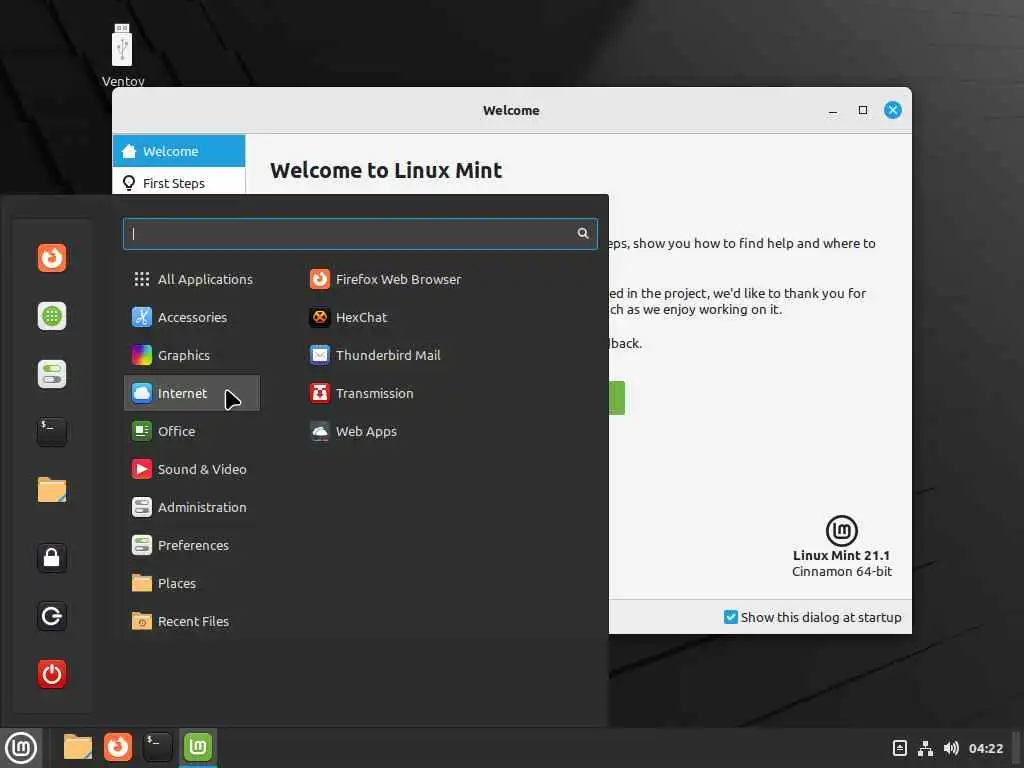Click the Firefox Web Browser label text
This screenshot has height=768, width=1024.
coord(398,279)
